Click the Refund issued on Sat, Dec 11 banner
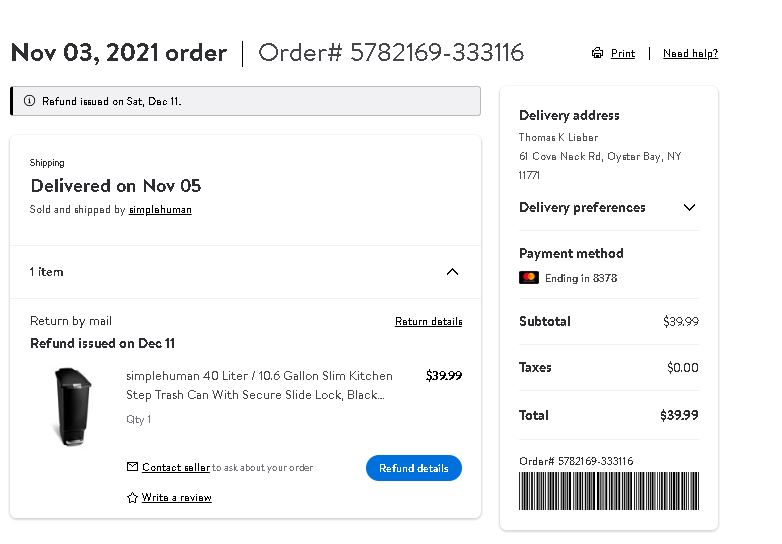782x544 pixels. pos(245,101)
